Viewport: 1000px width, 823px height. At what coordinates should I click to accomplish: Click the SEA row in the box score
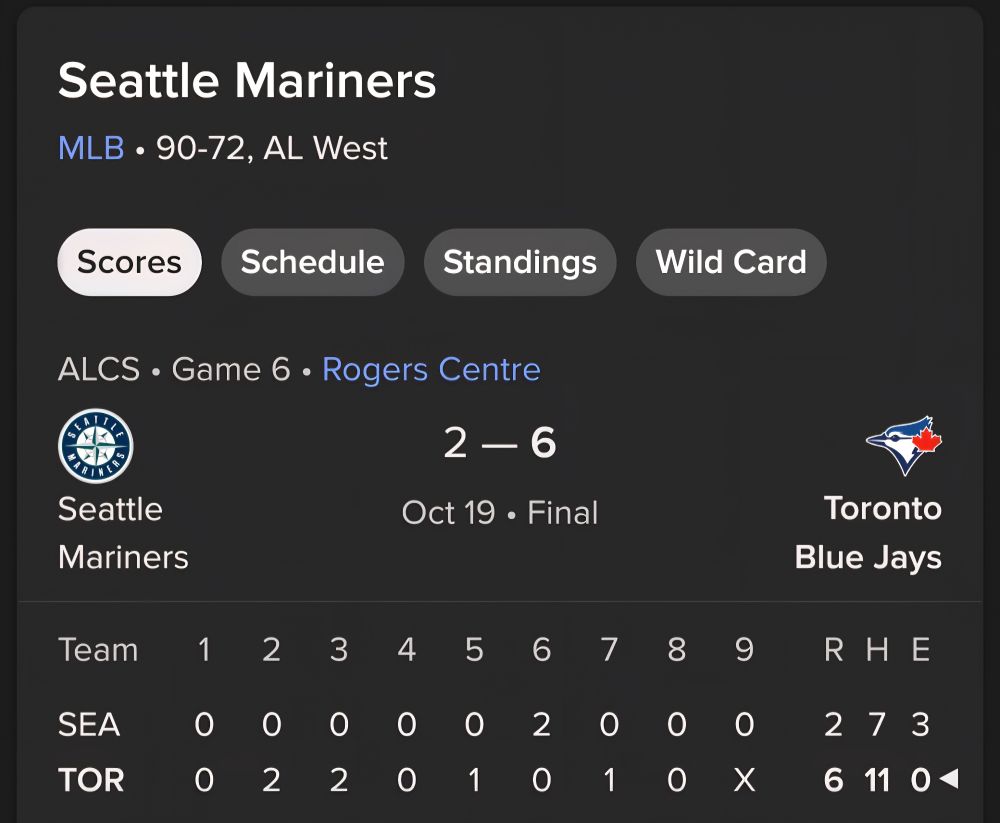[x=90, y=725]
